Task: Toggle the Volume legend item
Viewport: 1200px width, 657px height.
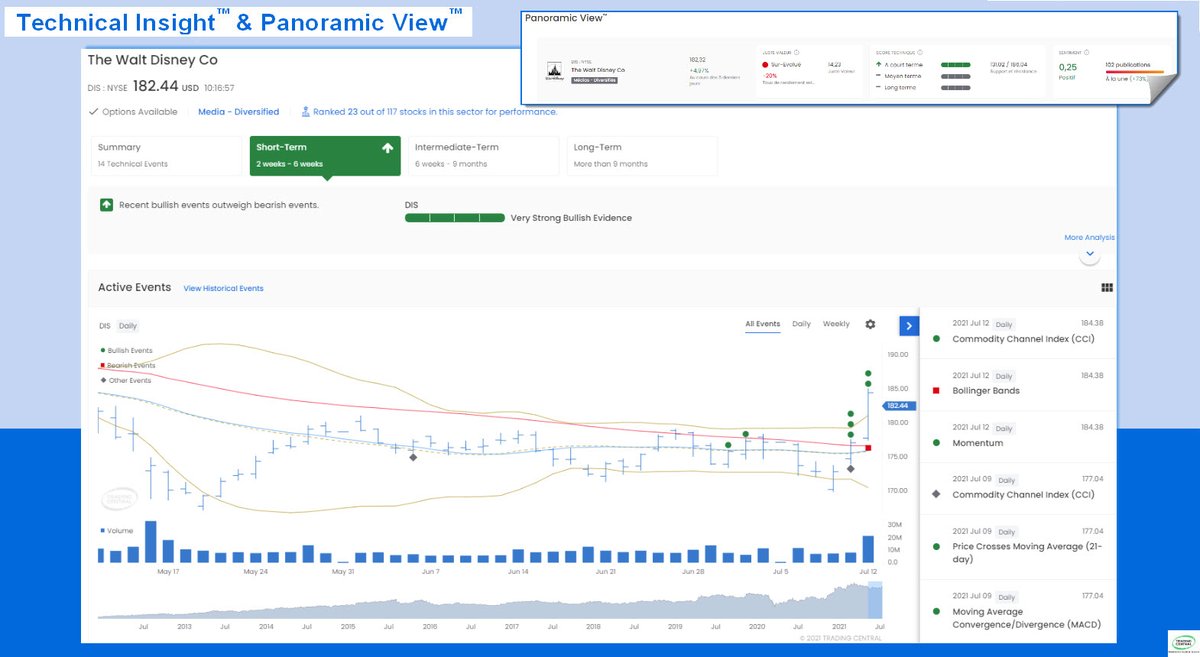Action: pyautogui.click(x=116, y=531)
